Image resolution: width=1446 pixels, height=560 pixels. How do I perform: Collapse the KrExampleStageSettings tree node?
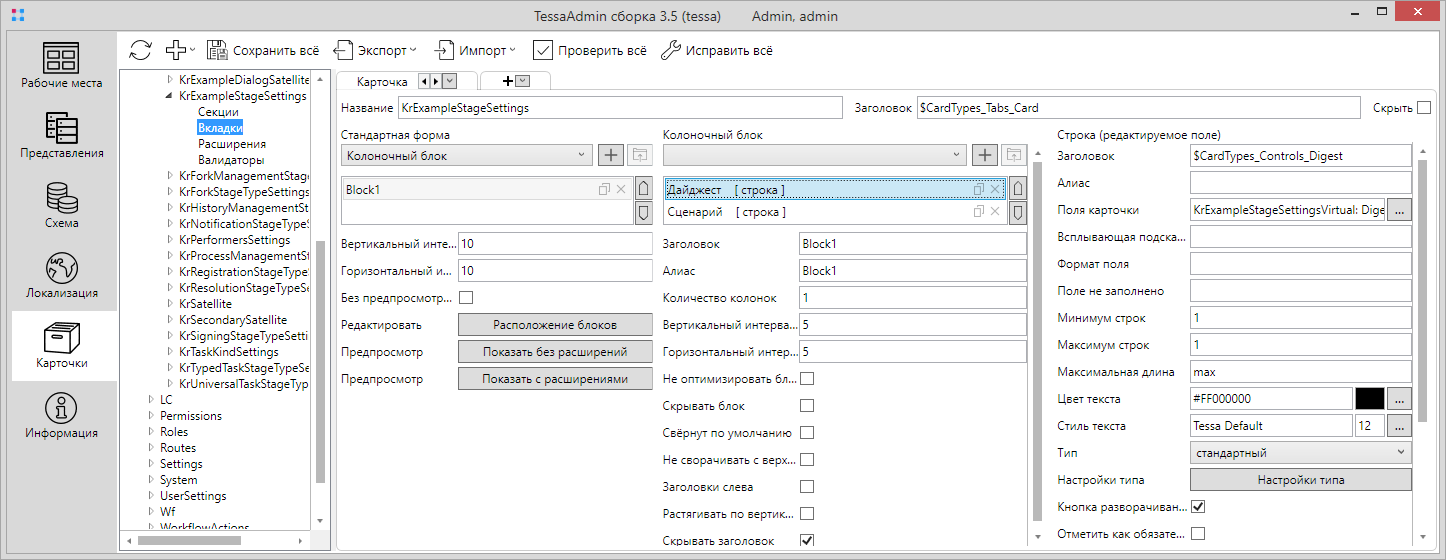pos(169,96)
